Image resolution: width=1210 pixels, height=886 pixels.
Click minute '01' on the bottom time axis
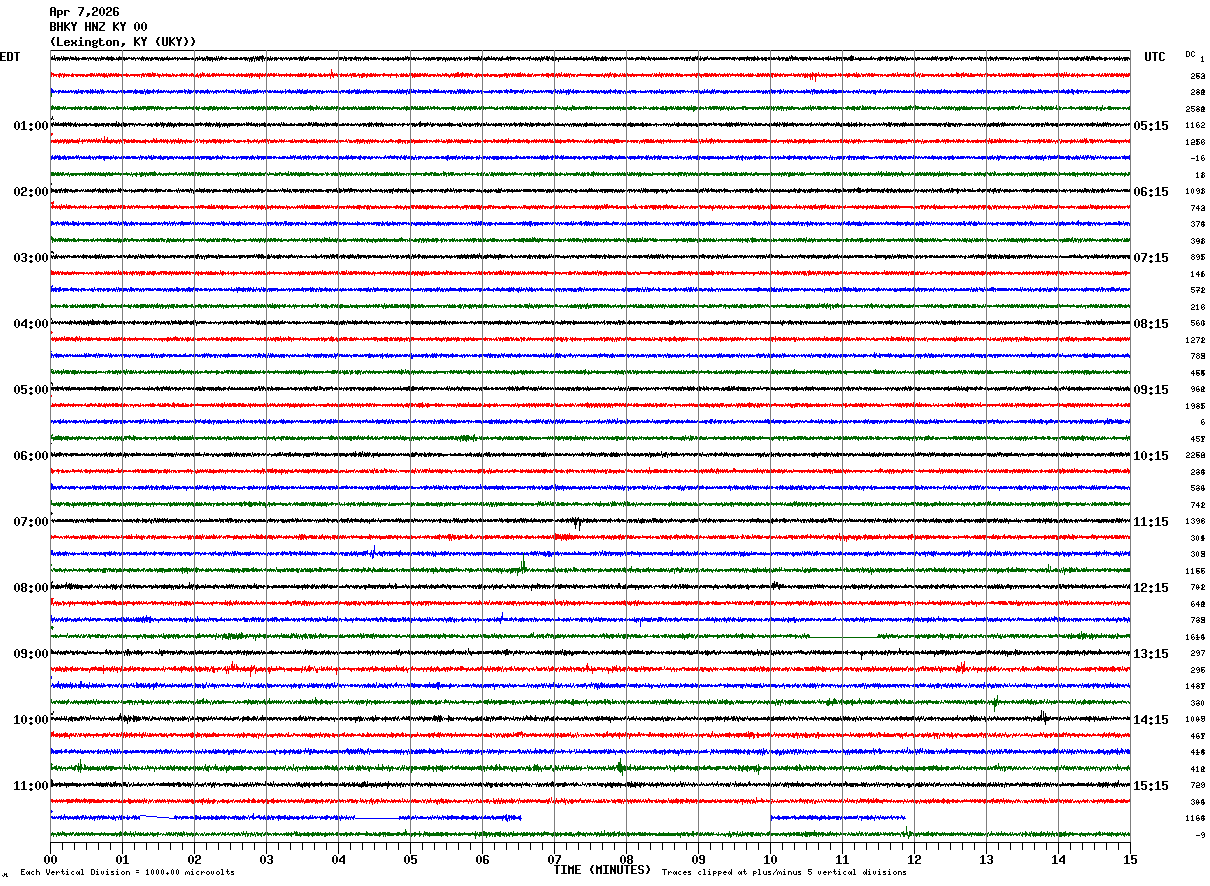click(122, 859)
